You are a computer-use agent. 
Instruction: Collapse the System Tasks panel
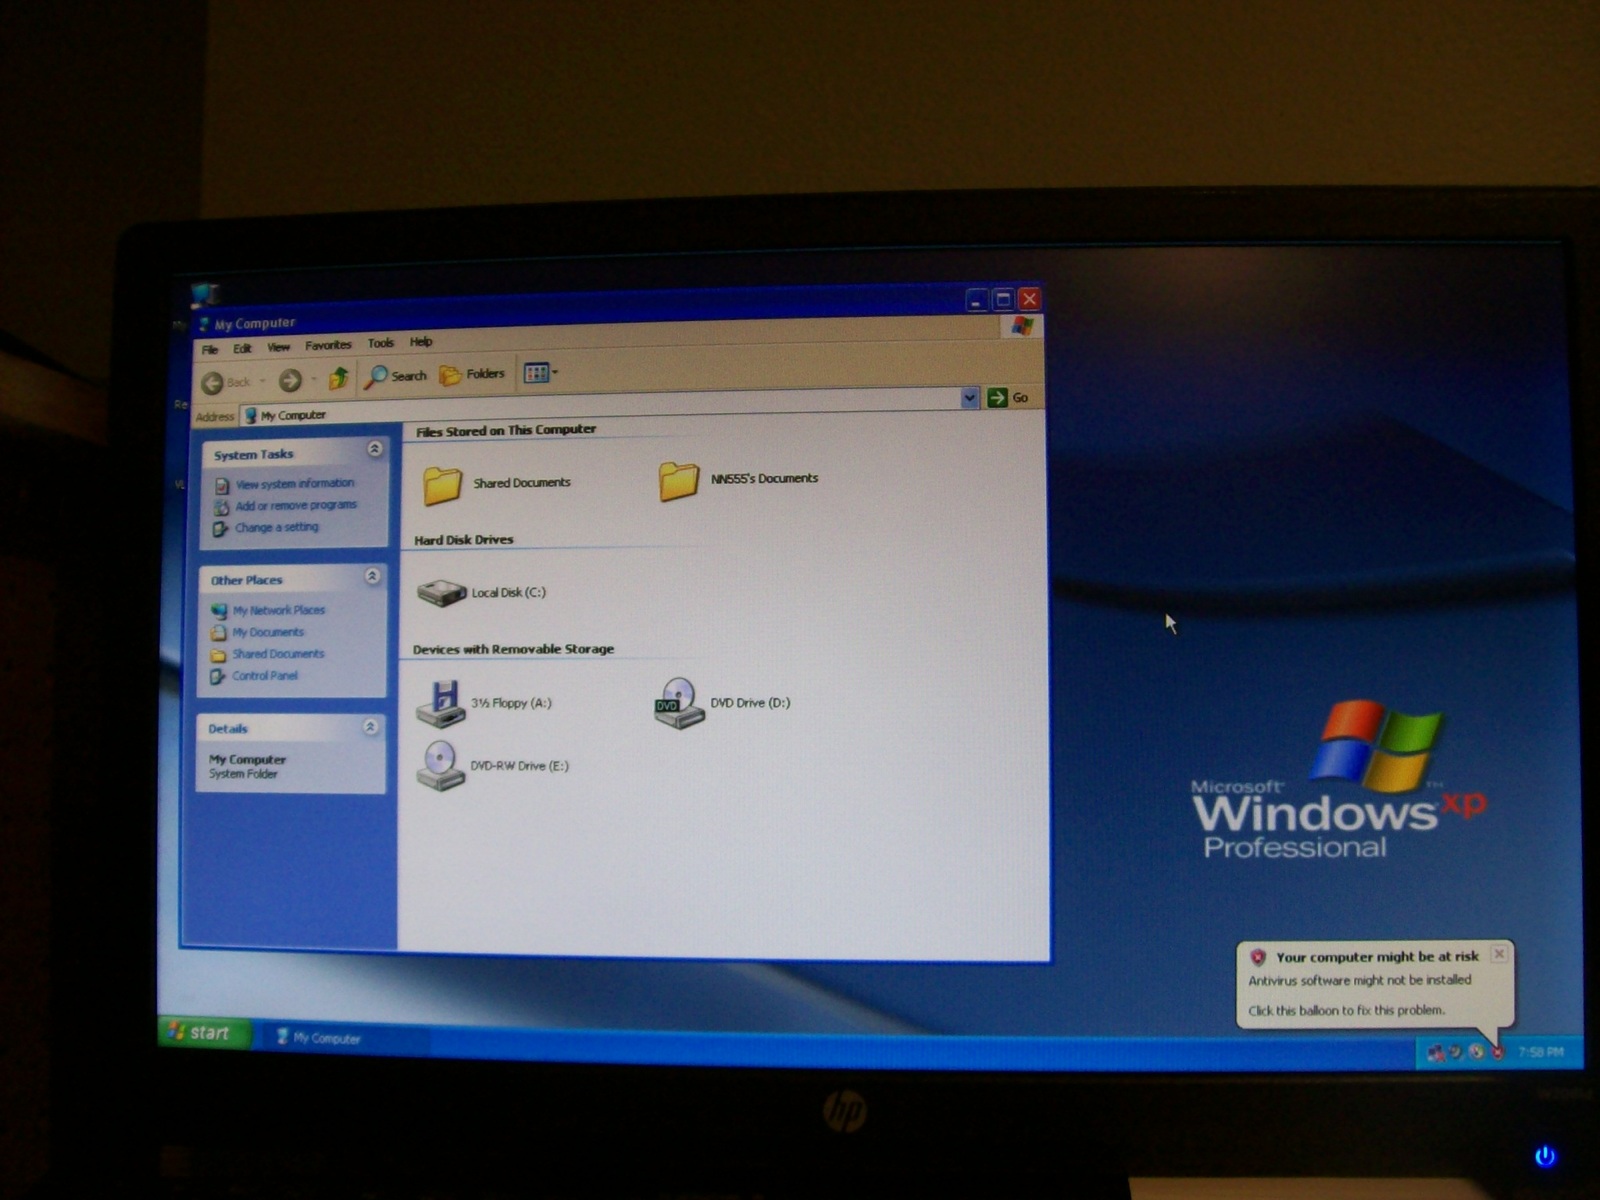point(374,449)
